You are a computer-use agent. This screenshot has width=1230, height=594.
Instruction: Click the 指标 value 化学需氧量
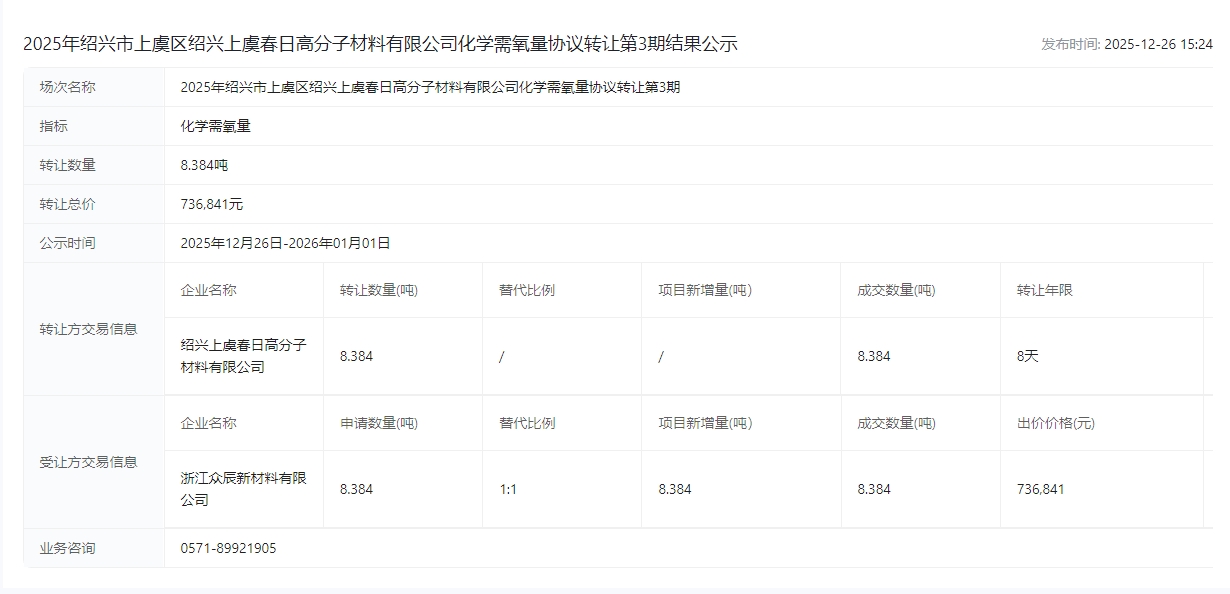click(215, 126)
